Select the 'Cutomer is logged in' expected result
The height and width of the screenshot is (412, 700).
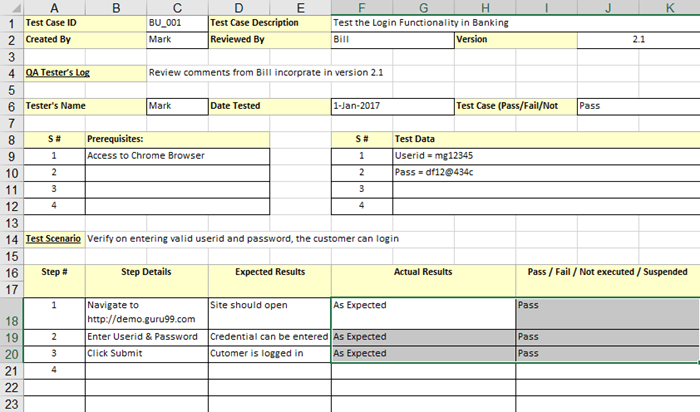point(268,353)
